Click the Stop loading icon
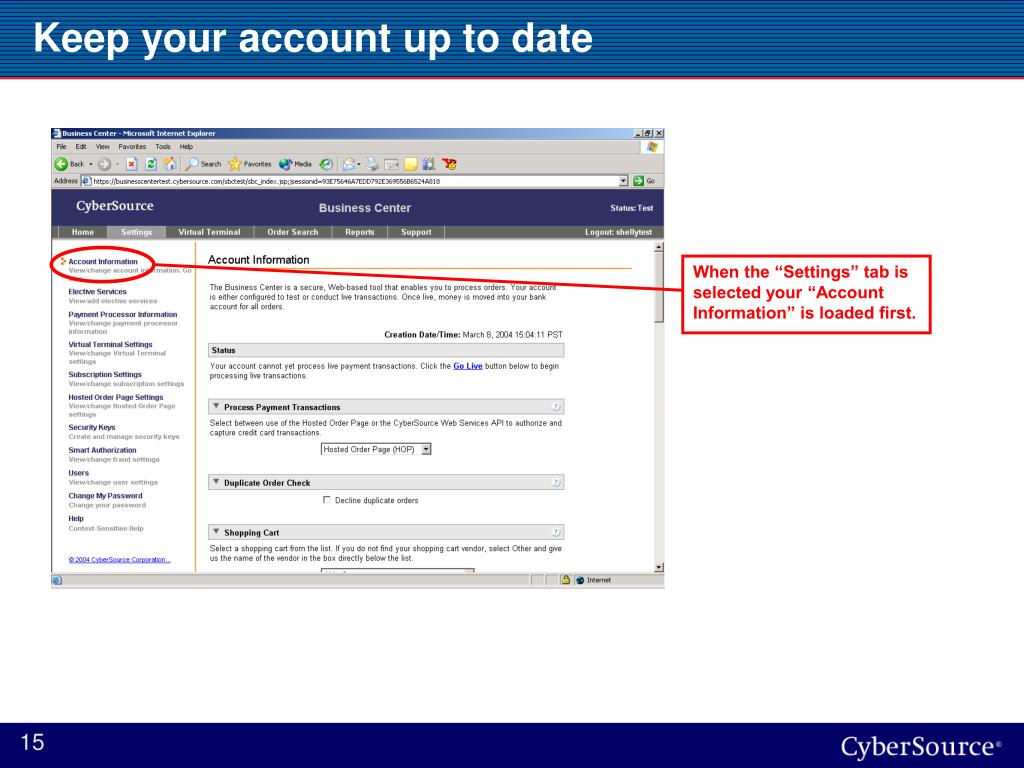1024x768 pixels. coord(131,164)
